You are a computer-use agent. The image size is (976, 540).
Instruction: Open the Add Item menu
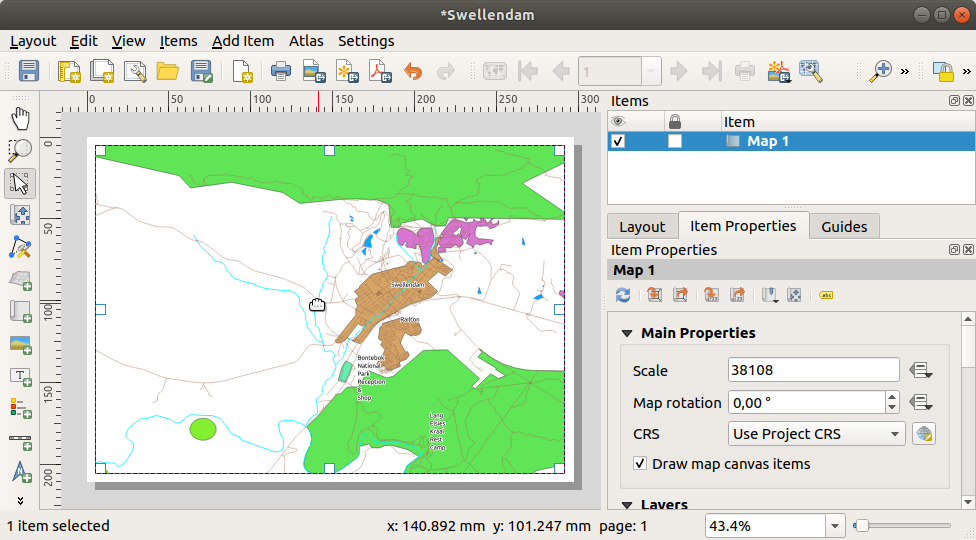coord(242,41)
